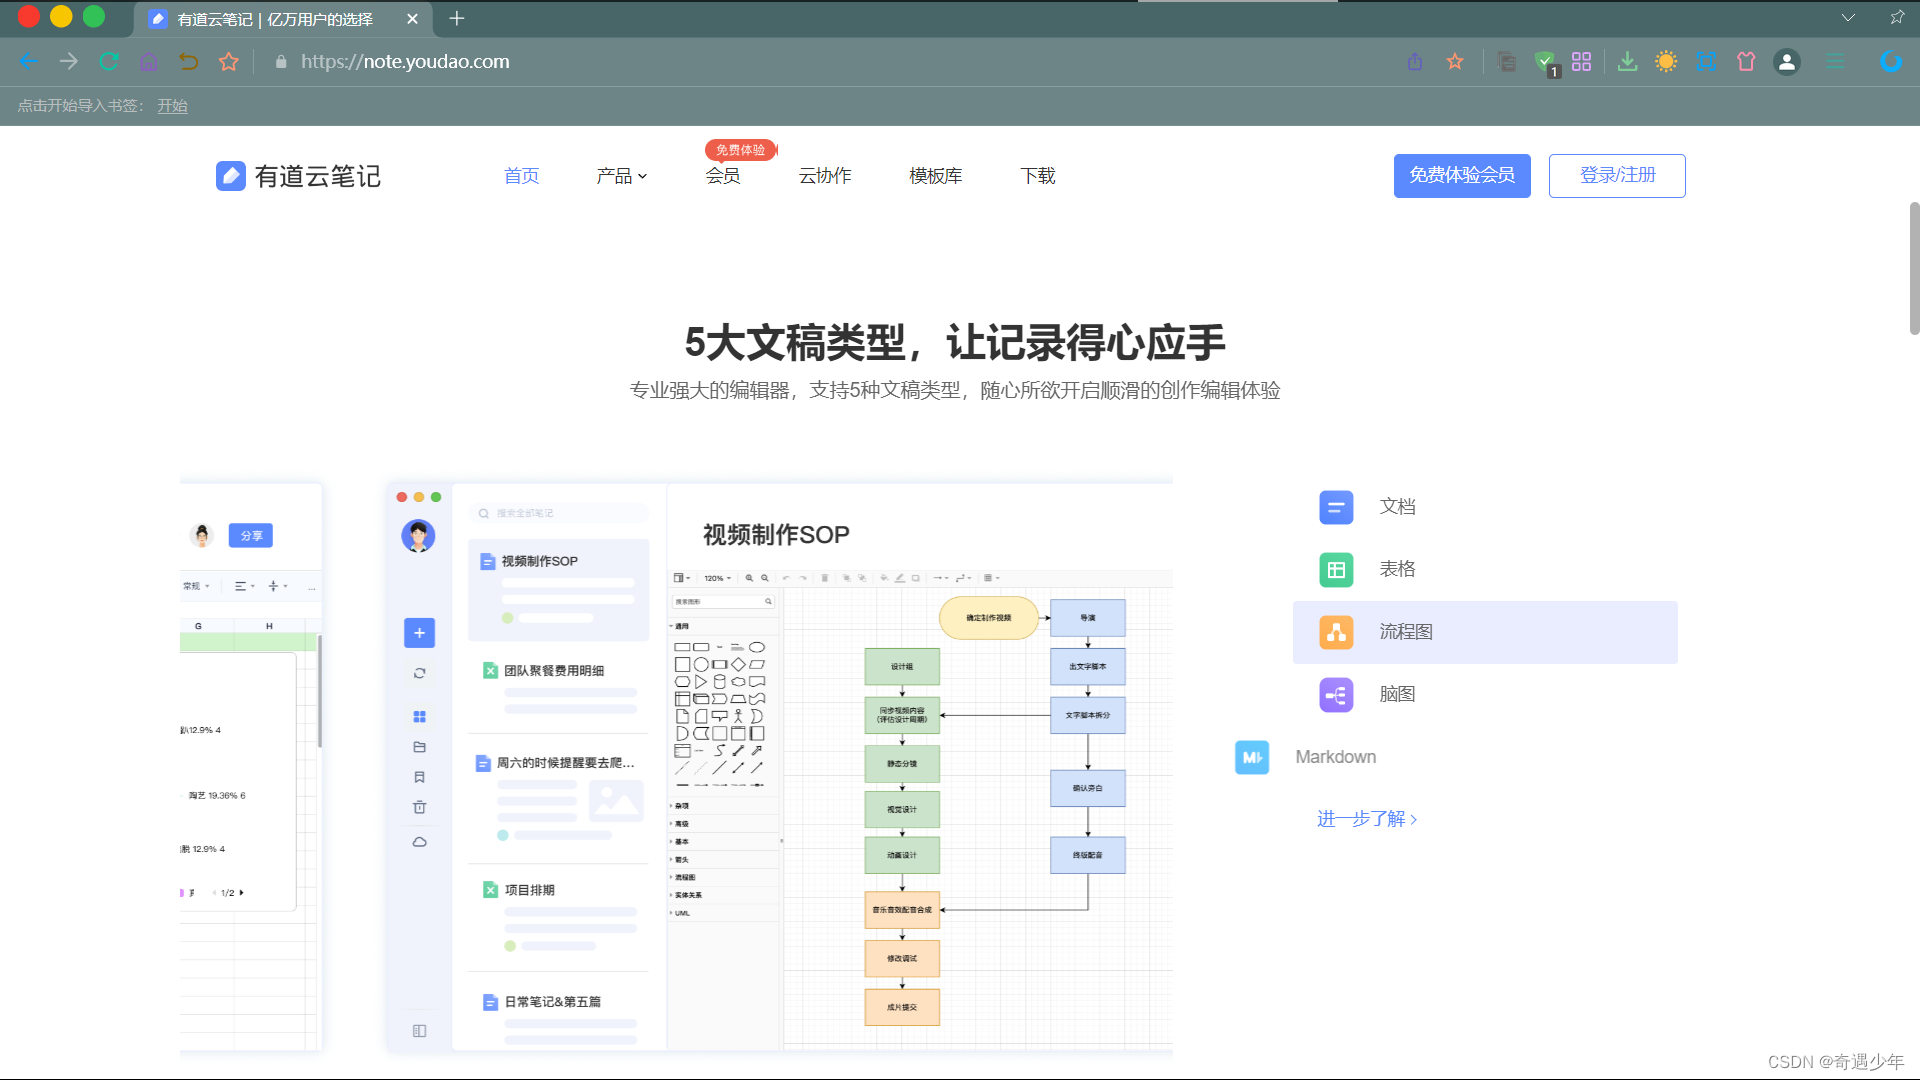Click the browser tab list chevron
The image size is (1920, 1080).
point(1848,18)
